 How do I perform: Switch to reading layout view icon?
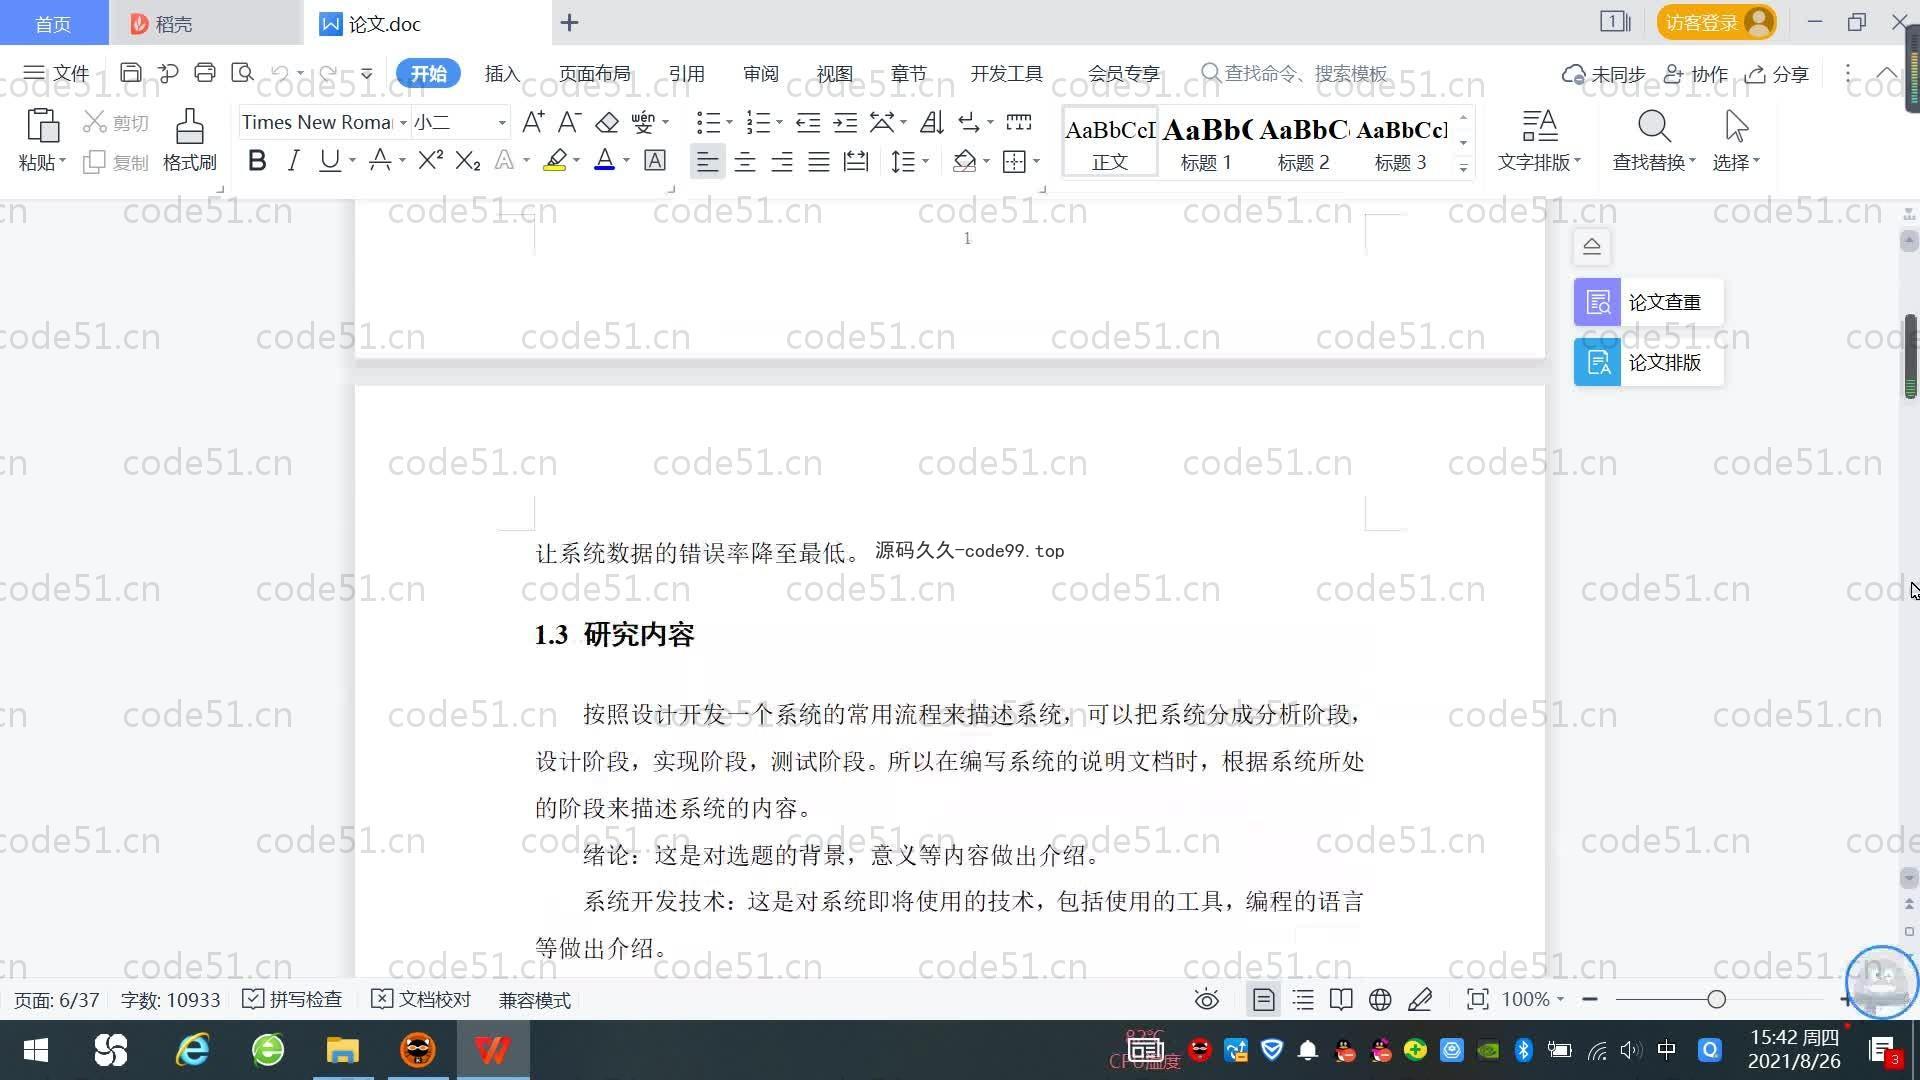coord(1341,1000)
